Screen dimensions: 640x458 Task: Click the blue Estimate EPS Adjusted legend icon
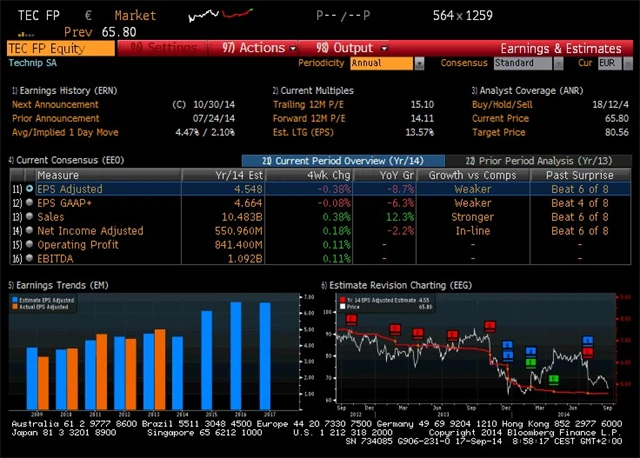tap(16, 300)
